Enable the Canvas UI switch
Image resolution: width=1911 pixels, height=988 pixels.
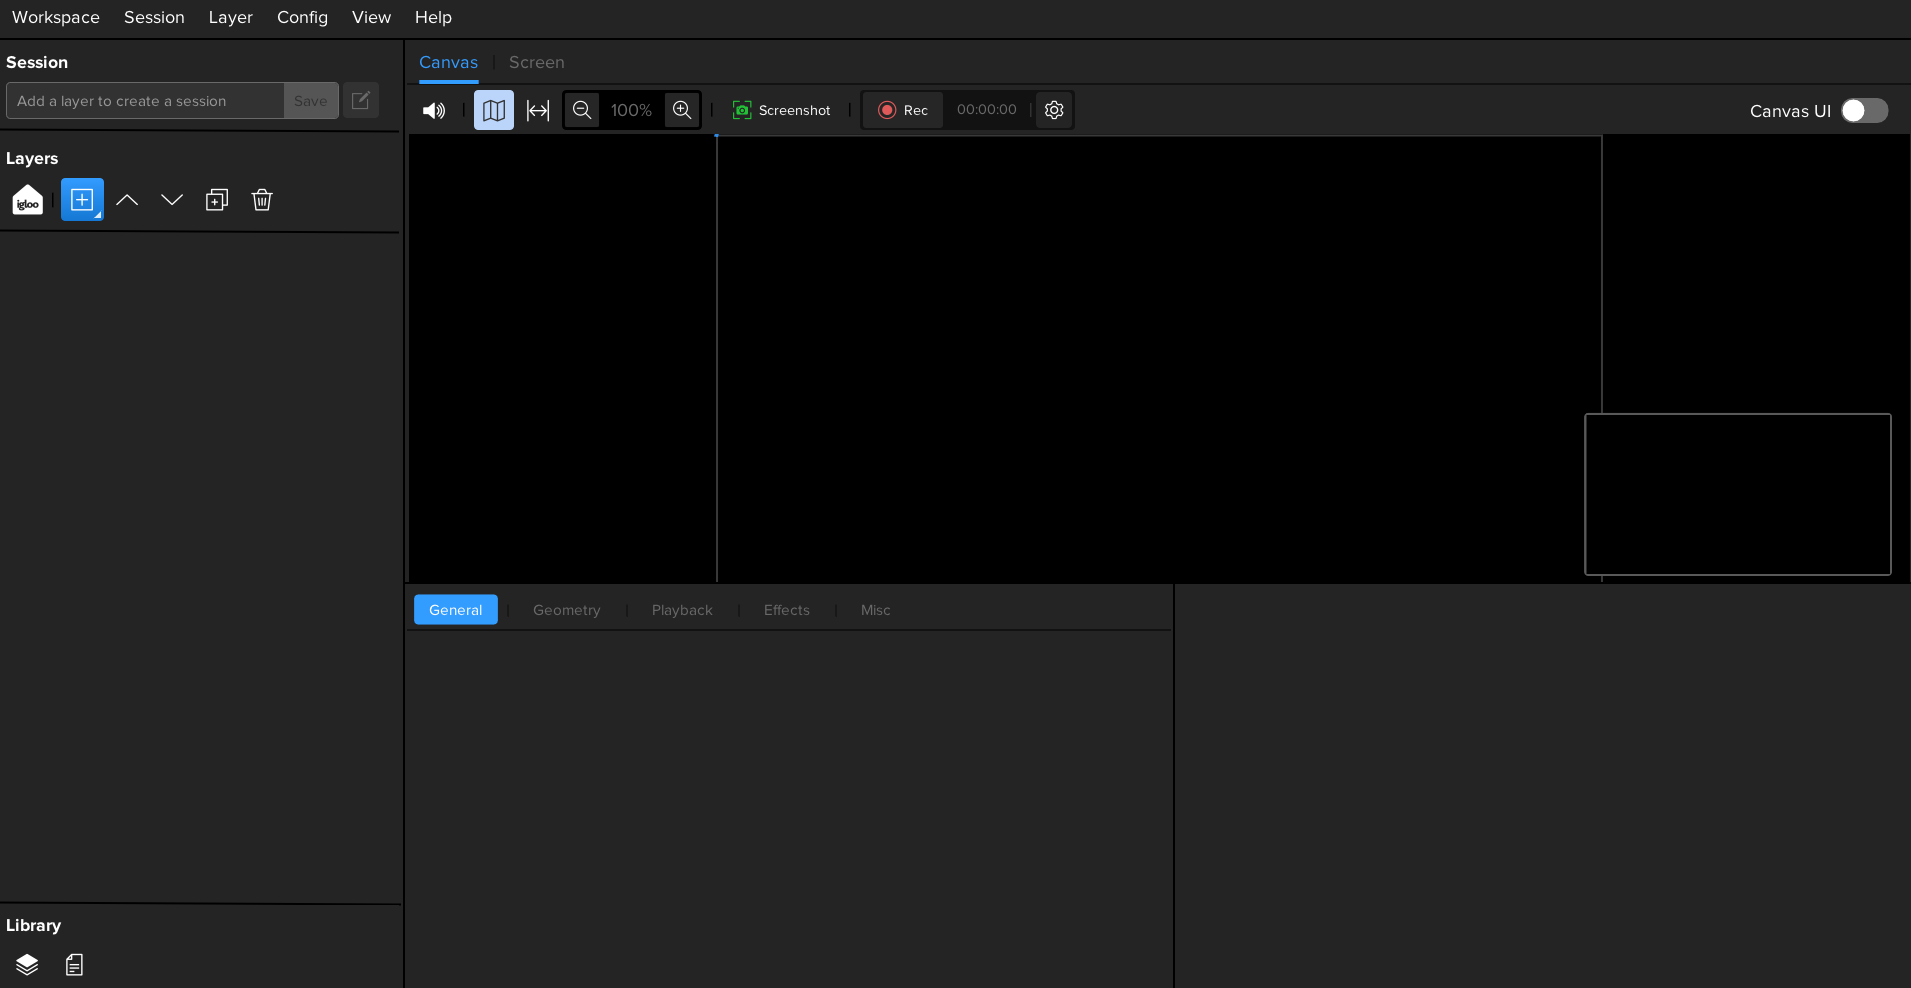[x=1862, y=110]
